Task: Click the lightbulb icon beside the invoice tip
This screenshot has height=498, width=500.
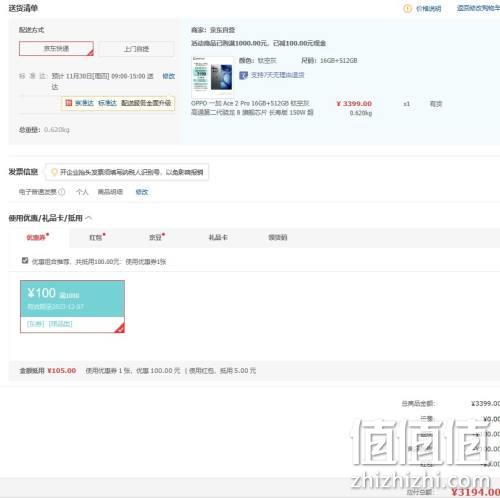Action: click(x=54, y=172)
